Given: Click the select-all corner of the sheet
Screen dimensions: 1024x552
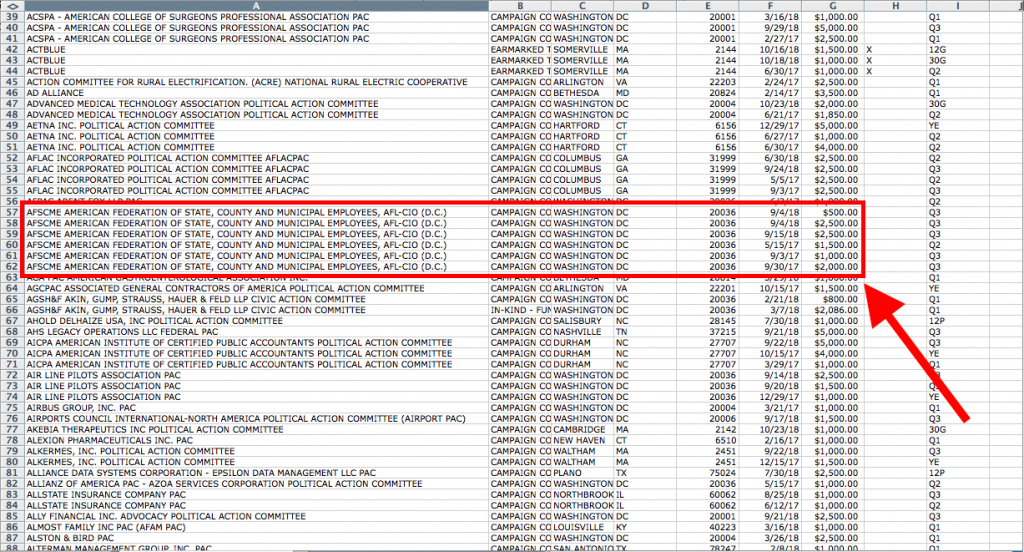Looking at the screenshot, I should tap(12, 6).
